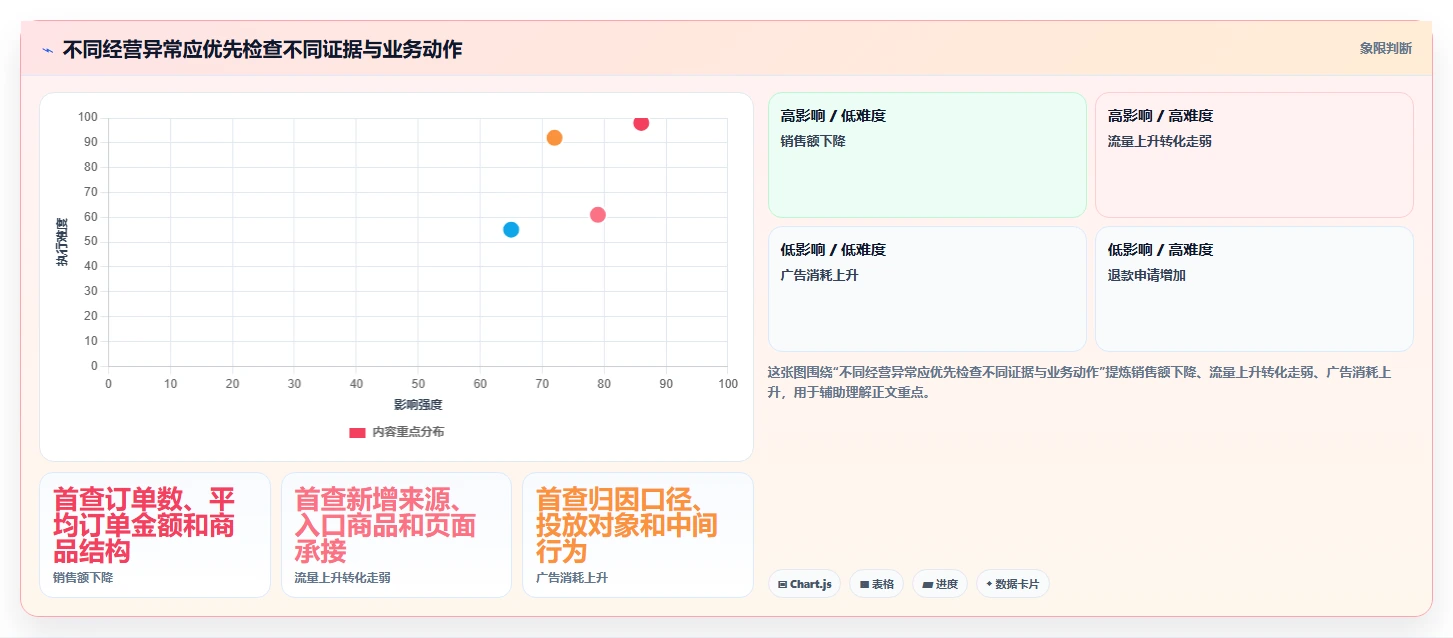Click the 执行难度 axis label

tap(62, 242)
